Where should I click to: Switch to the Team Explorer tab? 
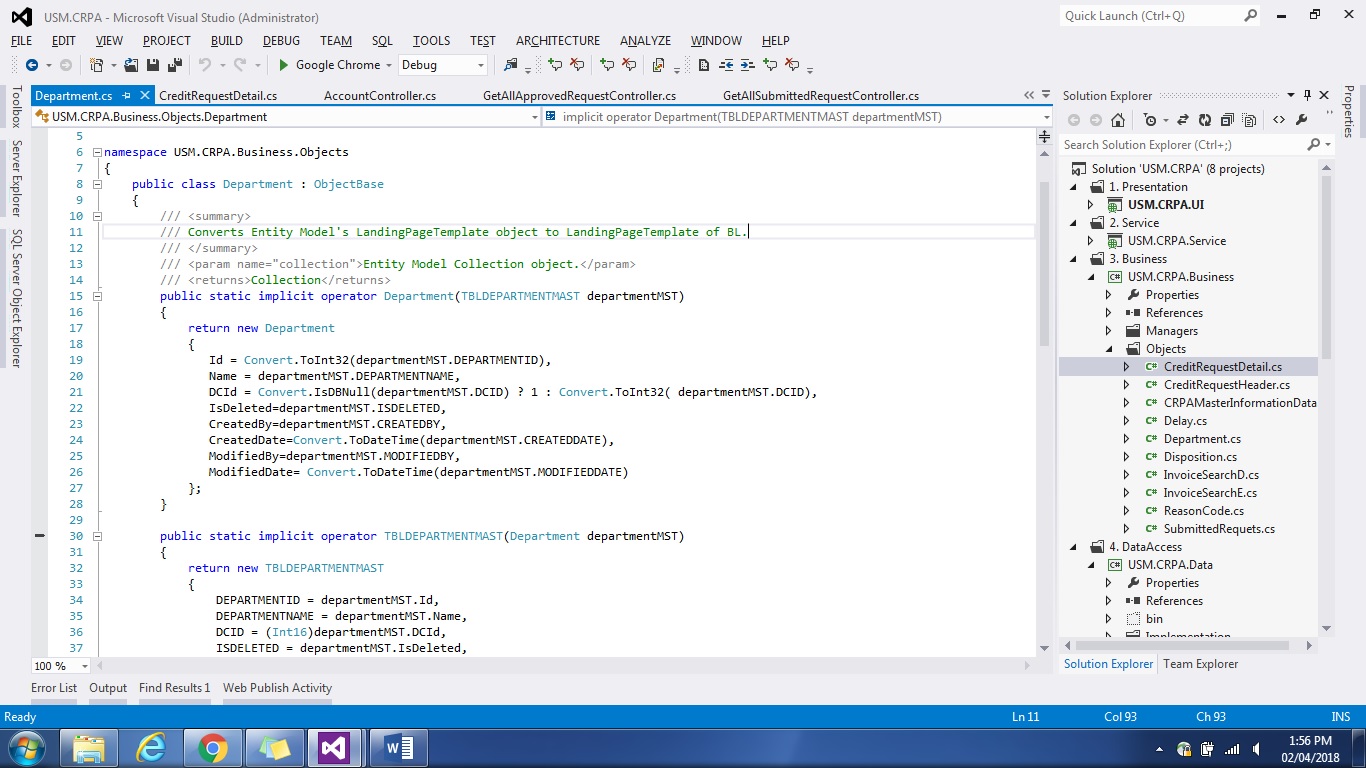tap(1200, 664)
